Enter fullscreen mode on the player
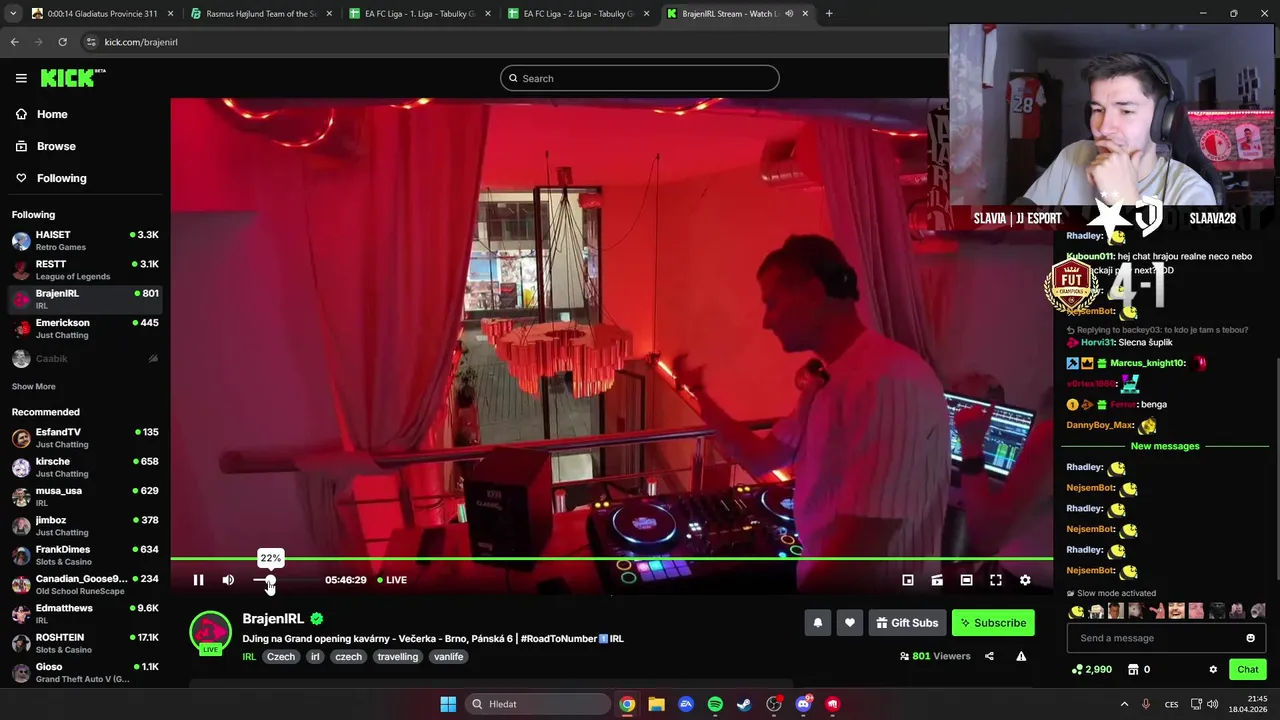1280x720 pixels. tap(996, 580)
